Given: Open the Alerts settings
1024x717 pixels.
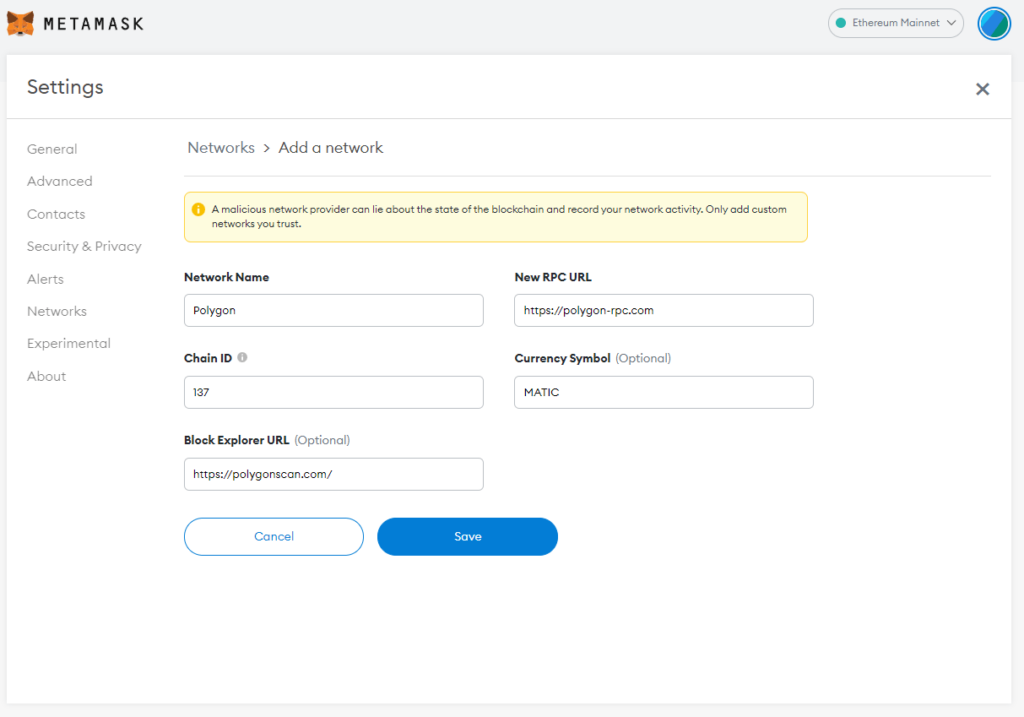Looking at the screenshot, I should (45, 279).
